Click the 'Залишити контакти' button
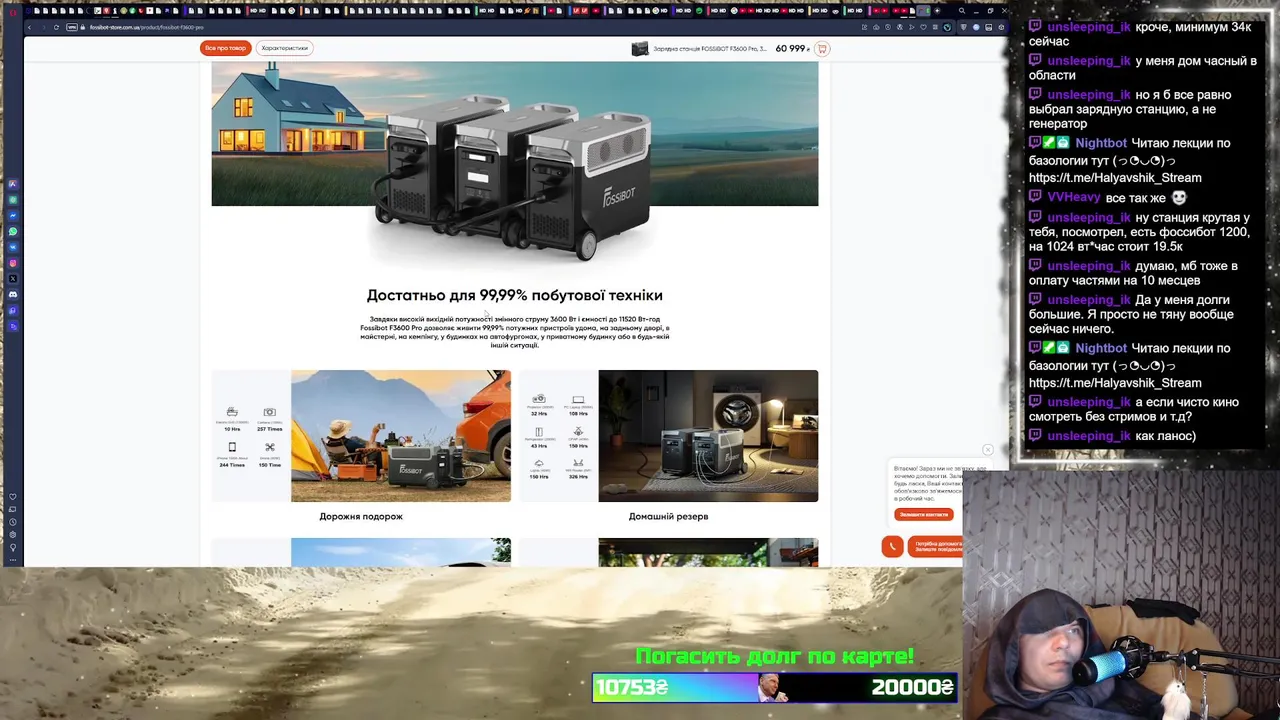The width and height of the screenshot is (1280, 720). 924,514
